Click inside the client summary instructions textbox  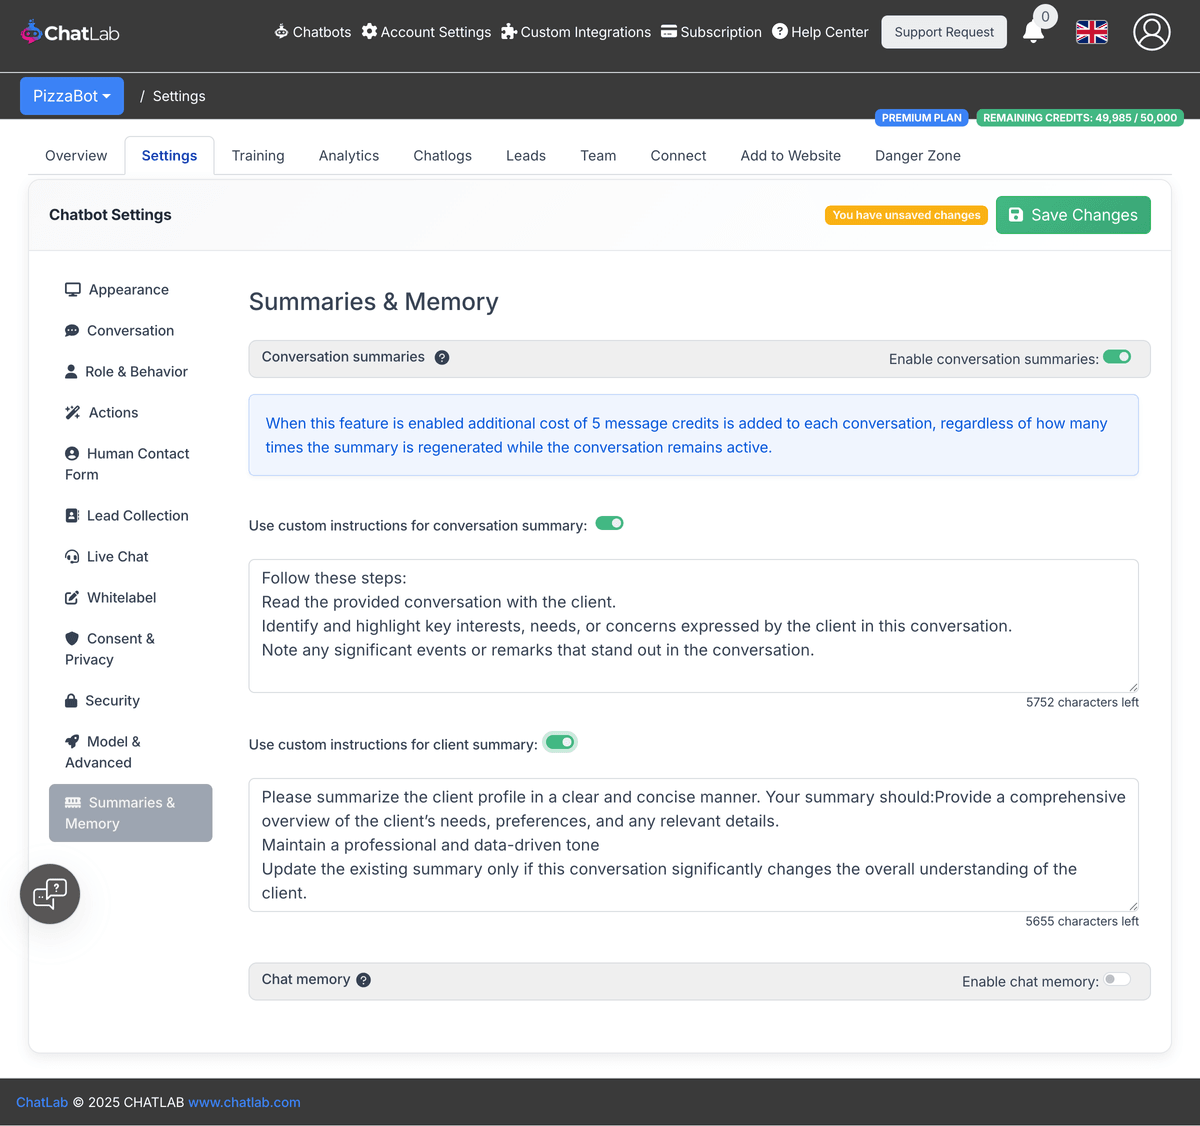click(x=692, y=845)
